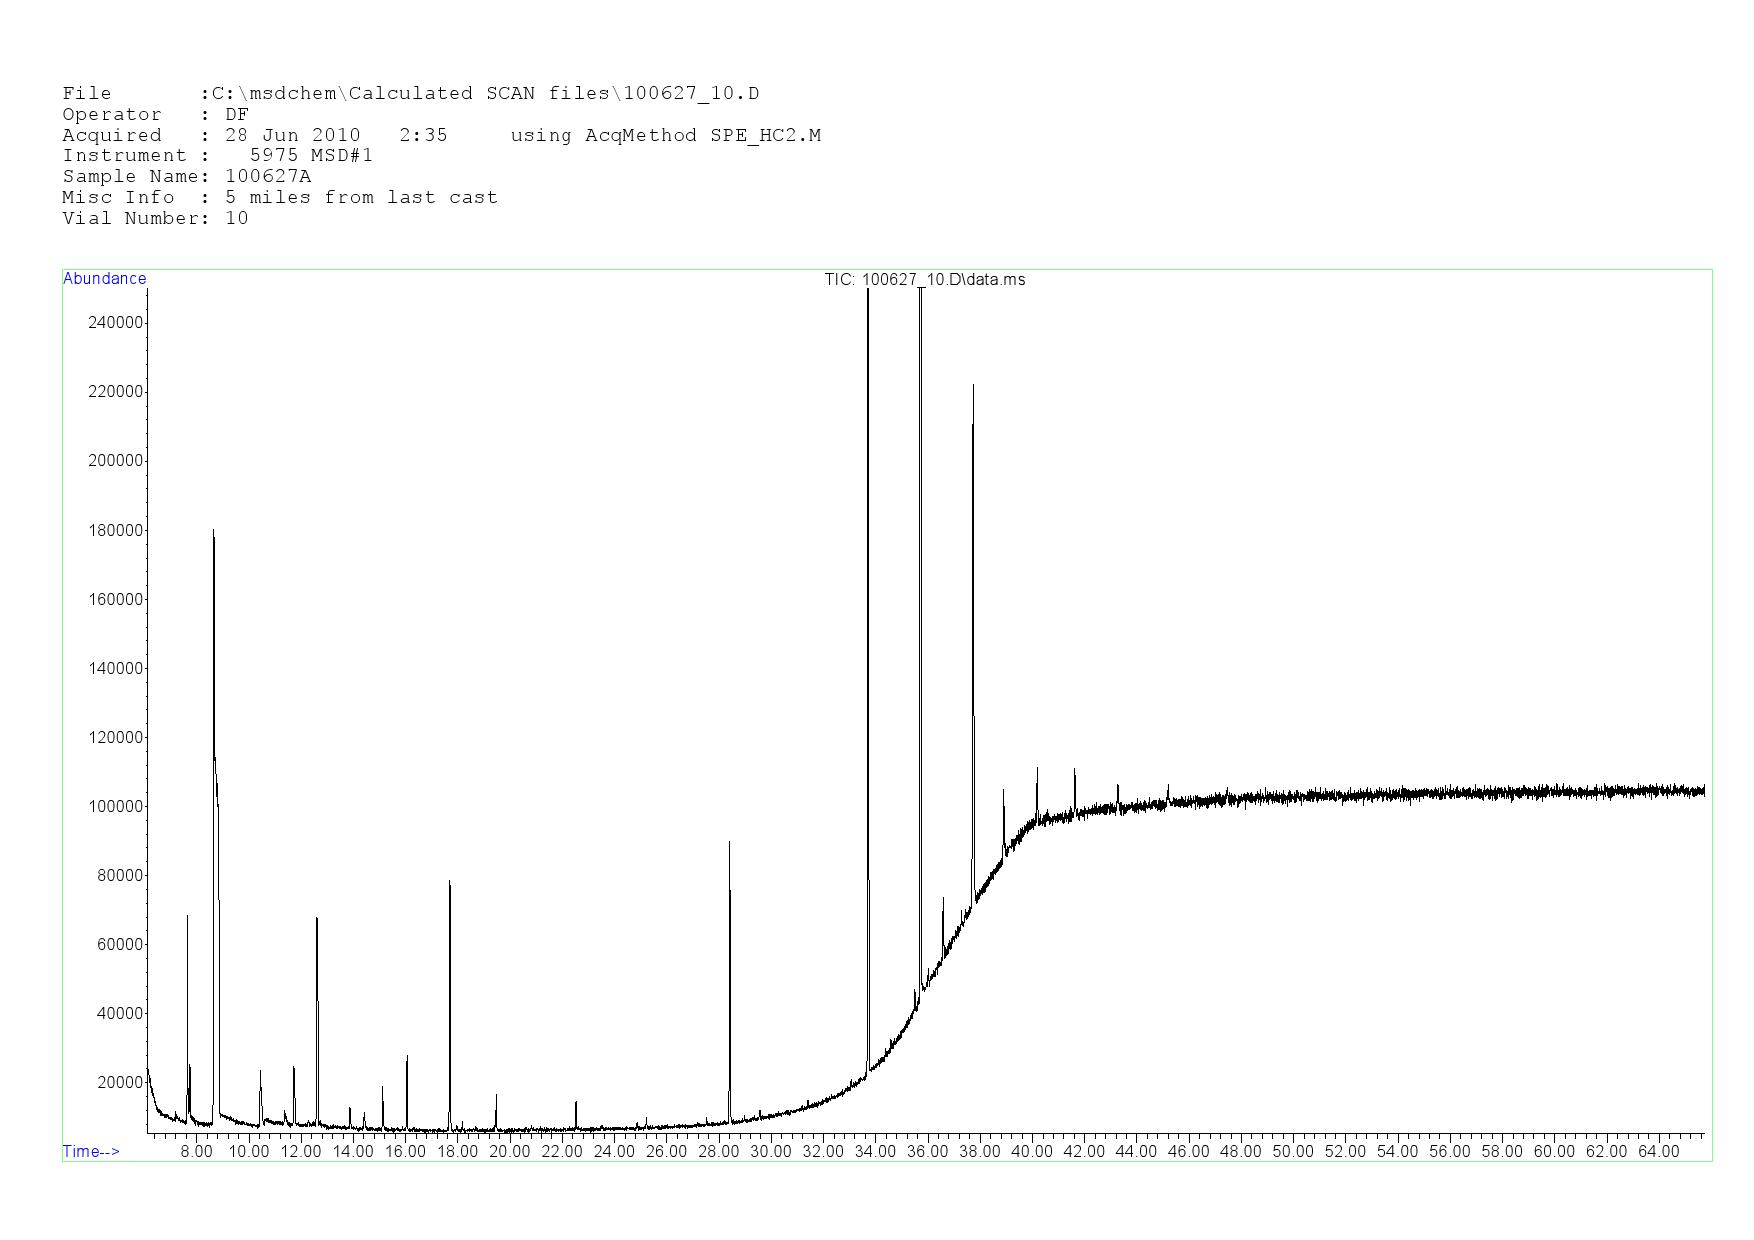Click the Instrument 5975 MSD#1 text

[311, 156]
